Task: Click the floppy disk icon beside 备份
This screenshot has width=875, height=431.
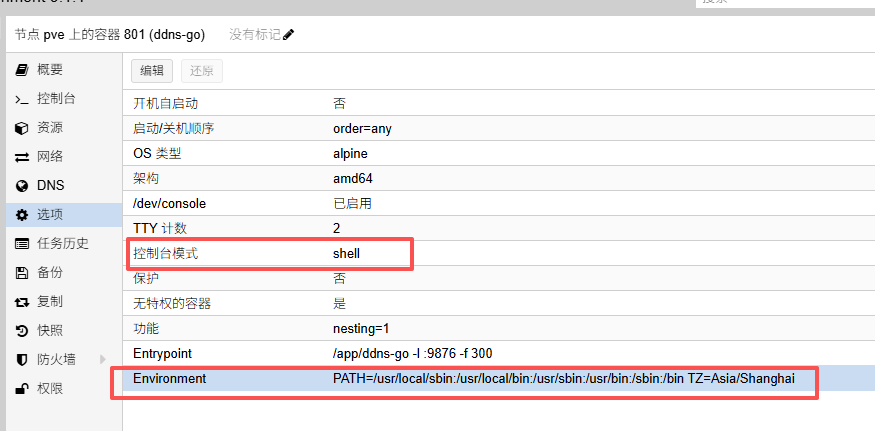Action: (x=21, y=273)
